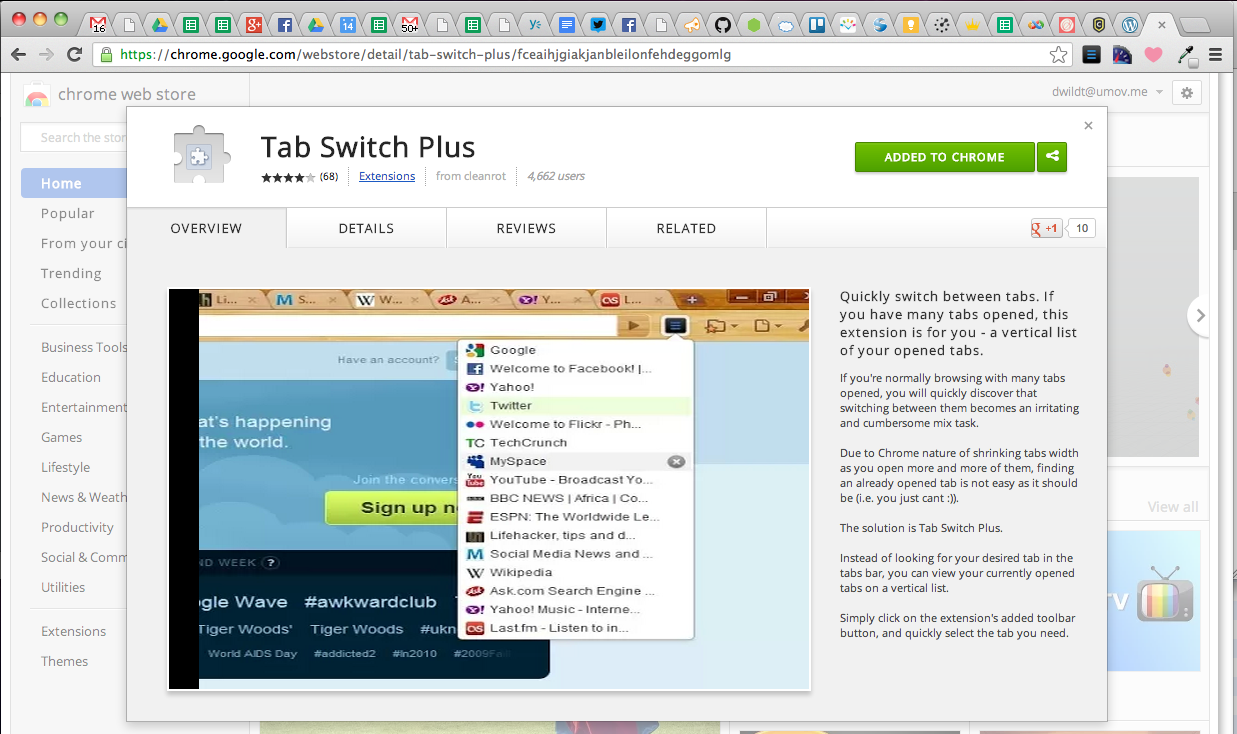Click the star rating for Tab Switch Plus
Viewport: 1237px width, 734px height.
pyautogui.click(x=288, y=177)
